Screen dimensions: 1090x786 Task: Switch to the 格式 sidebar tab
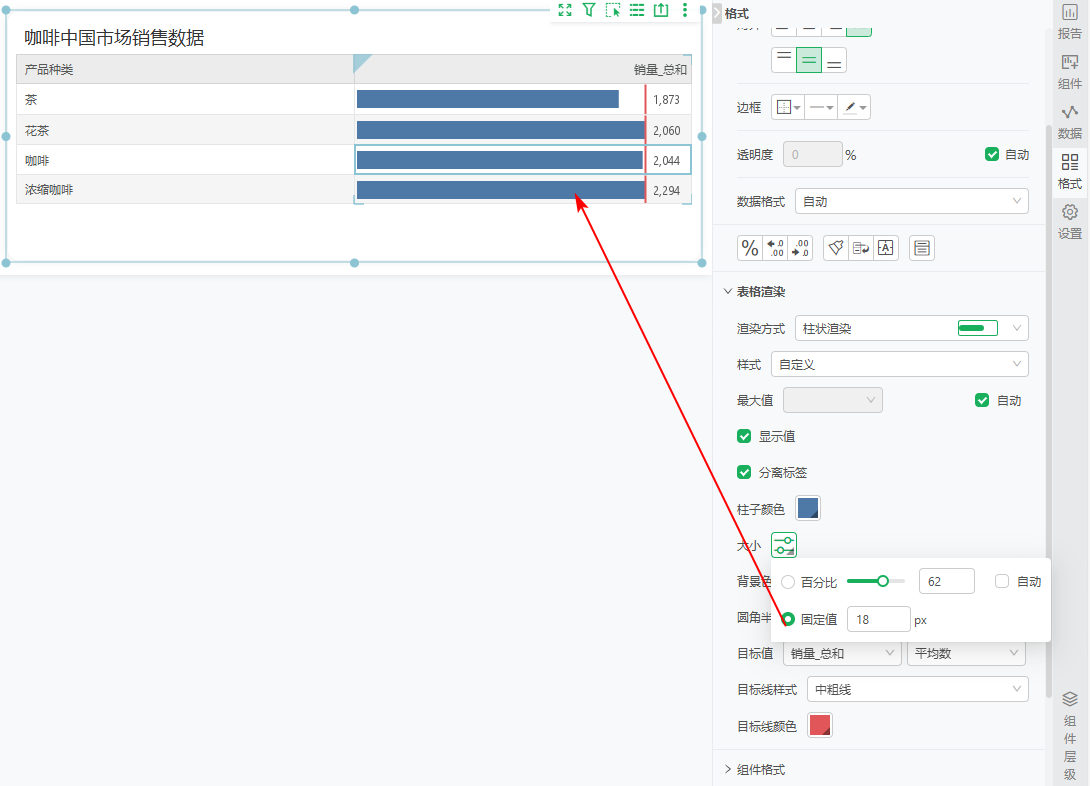tap(1070, 172)
